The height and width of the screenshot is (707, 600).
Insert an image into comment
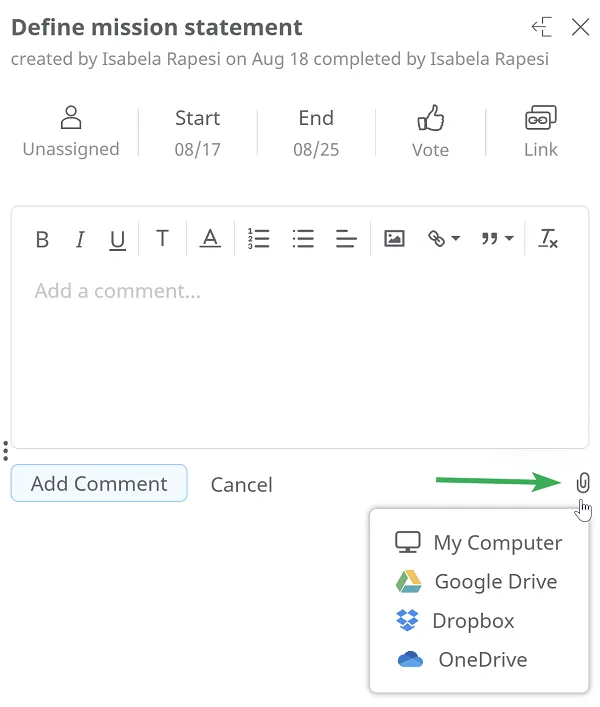394,238
